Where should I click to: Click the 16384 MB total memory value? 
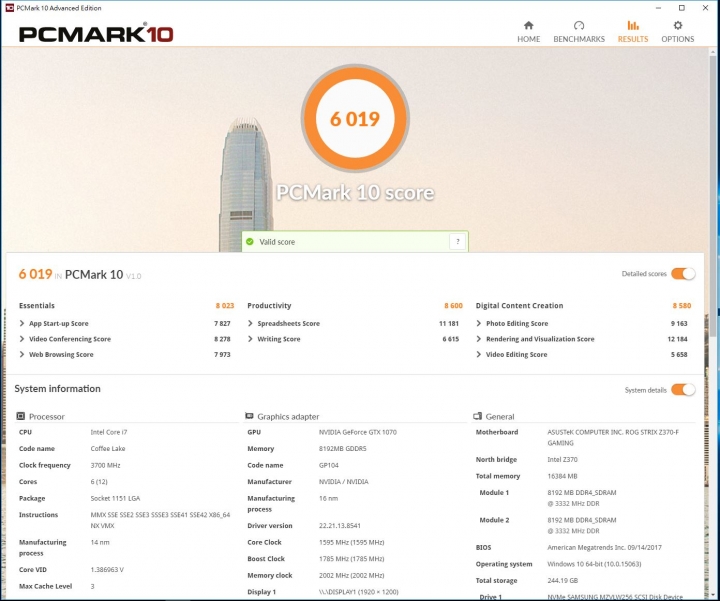[x=562, y=476]
